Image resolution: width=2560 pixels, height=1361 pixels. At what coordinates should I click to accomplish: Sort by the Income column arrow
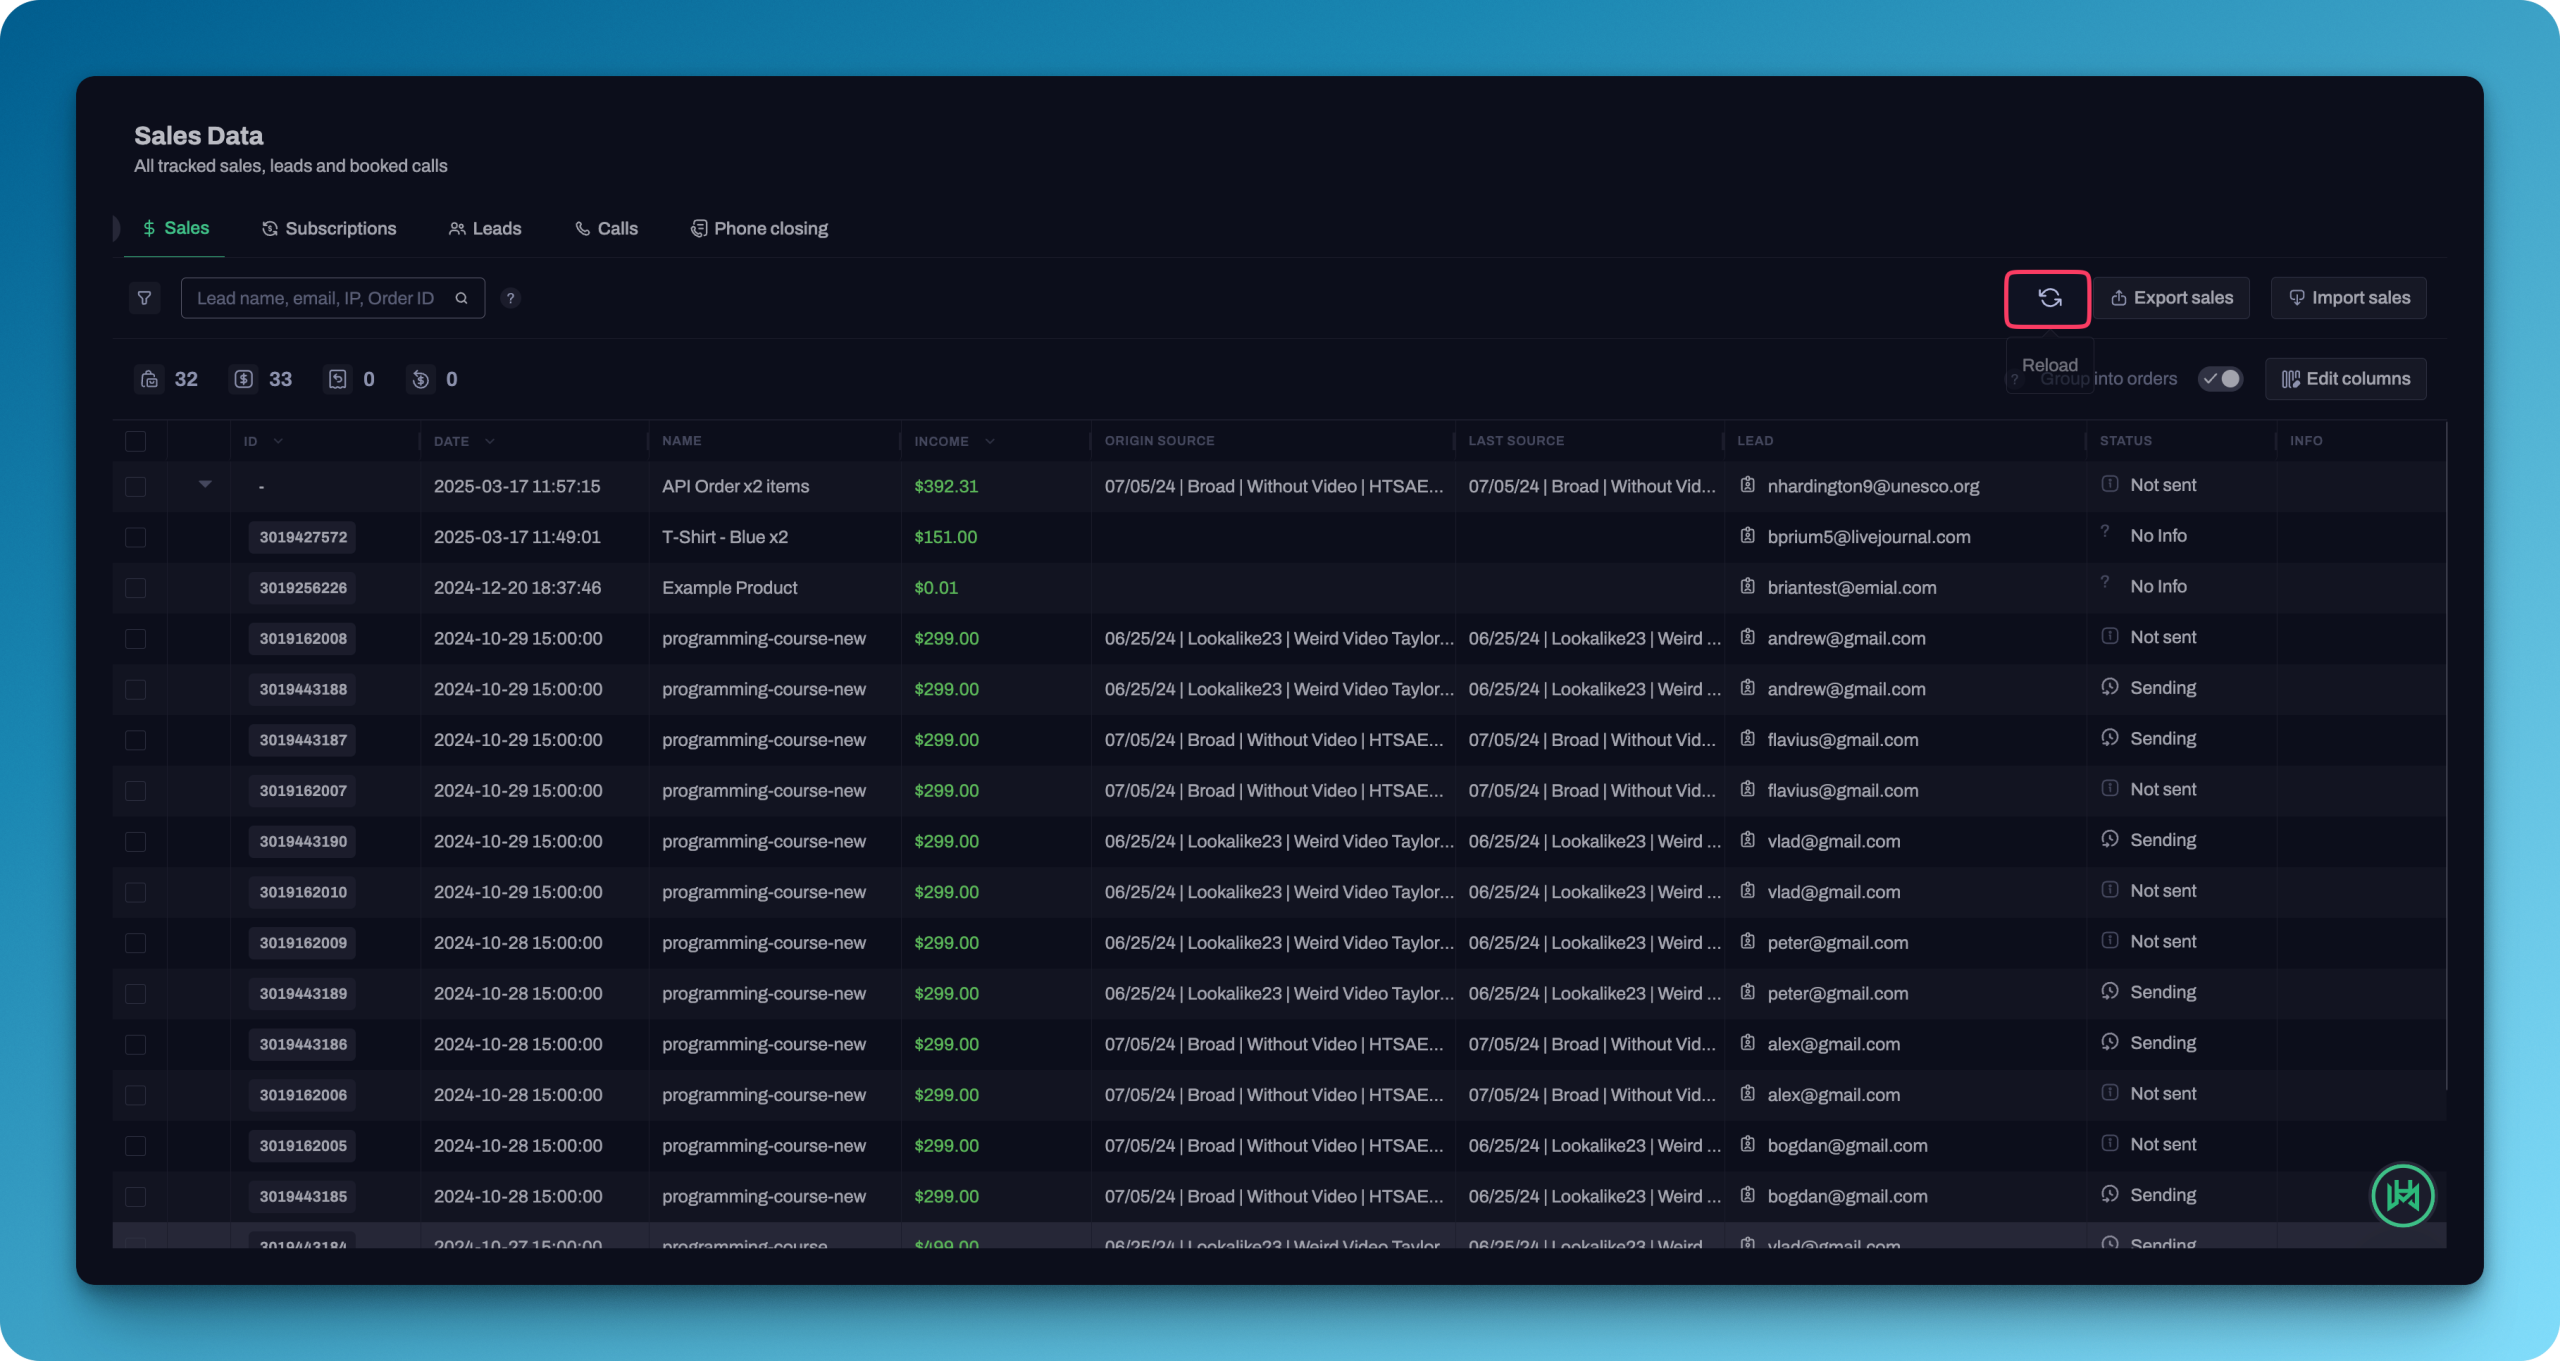click(x=990, y=441)
